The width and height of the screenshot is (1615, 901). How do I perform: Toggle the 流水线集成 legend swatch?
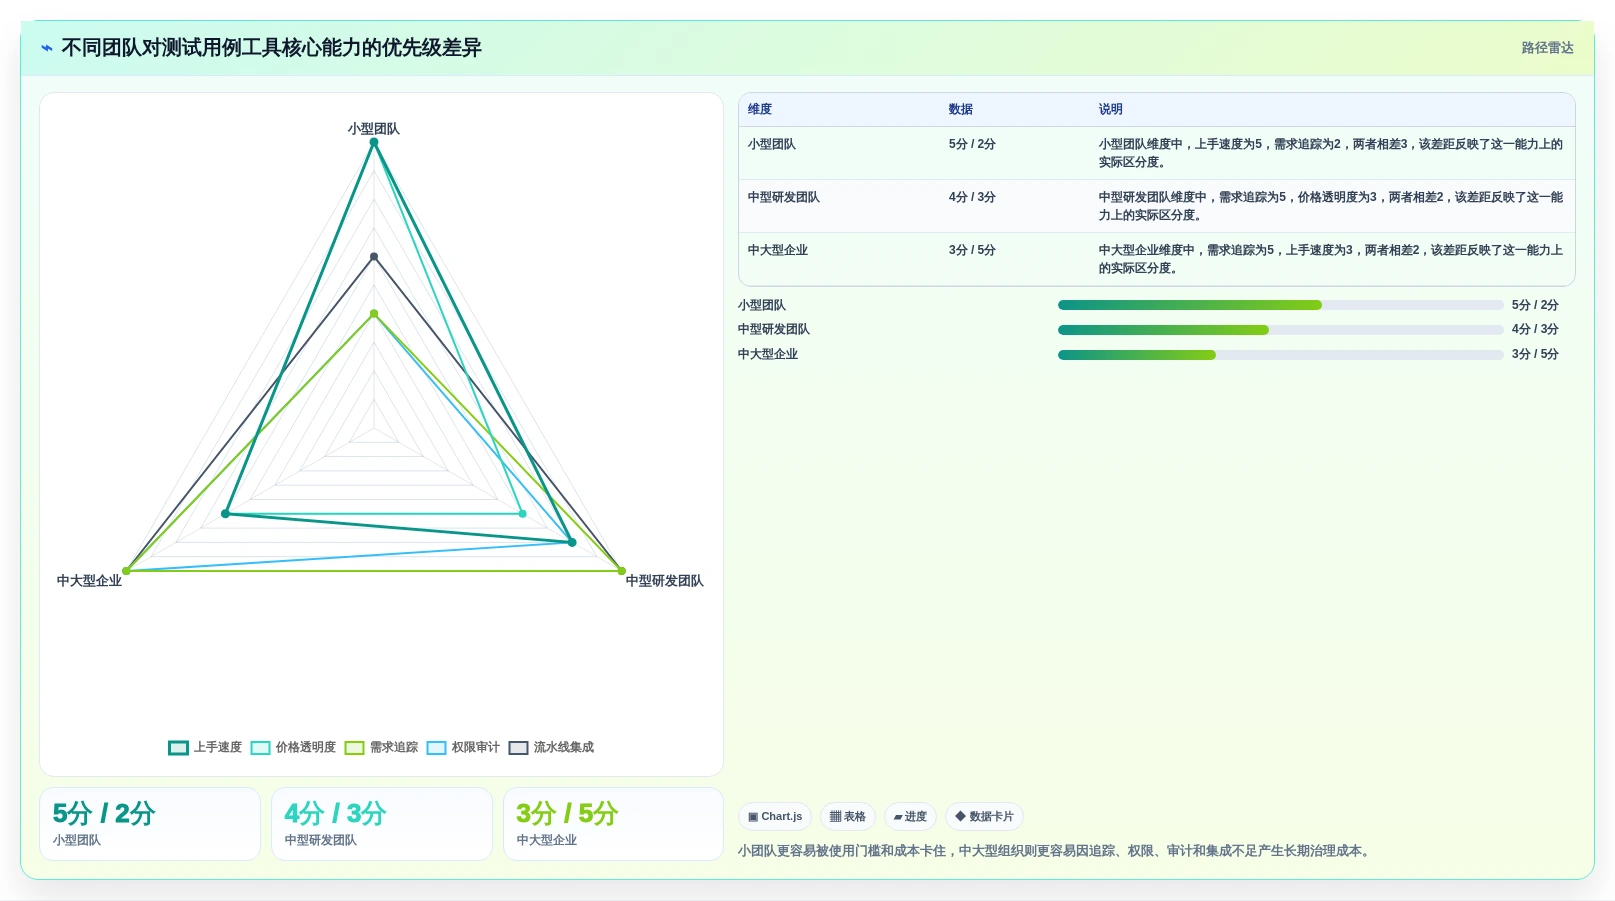tap(518, 748)
